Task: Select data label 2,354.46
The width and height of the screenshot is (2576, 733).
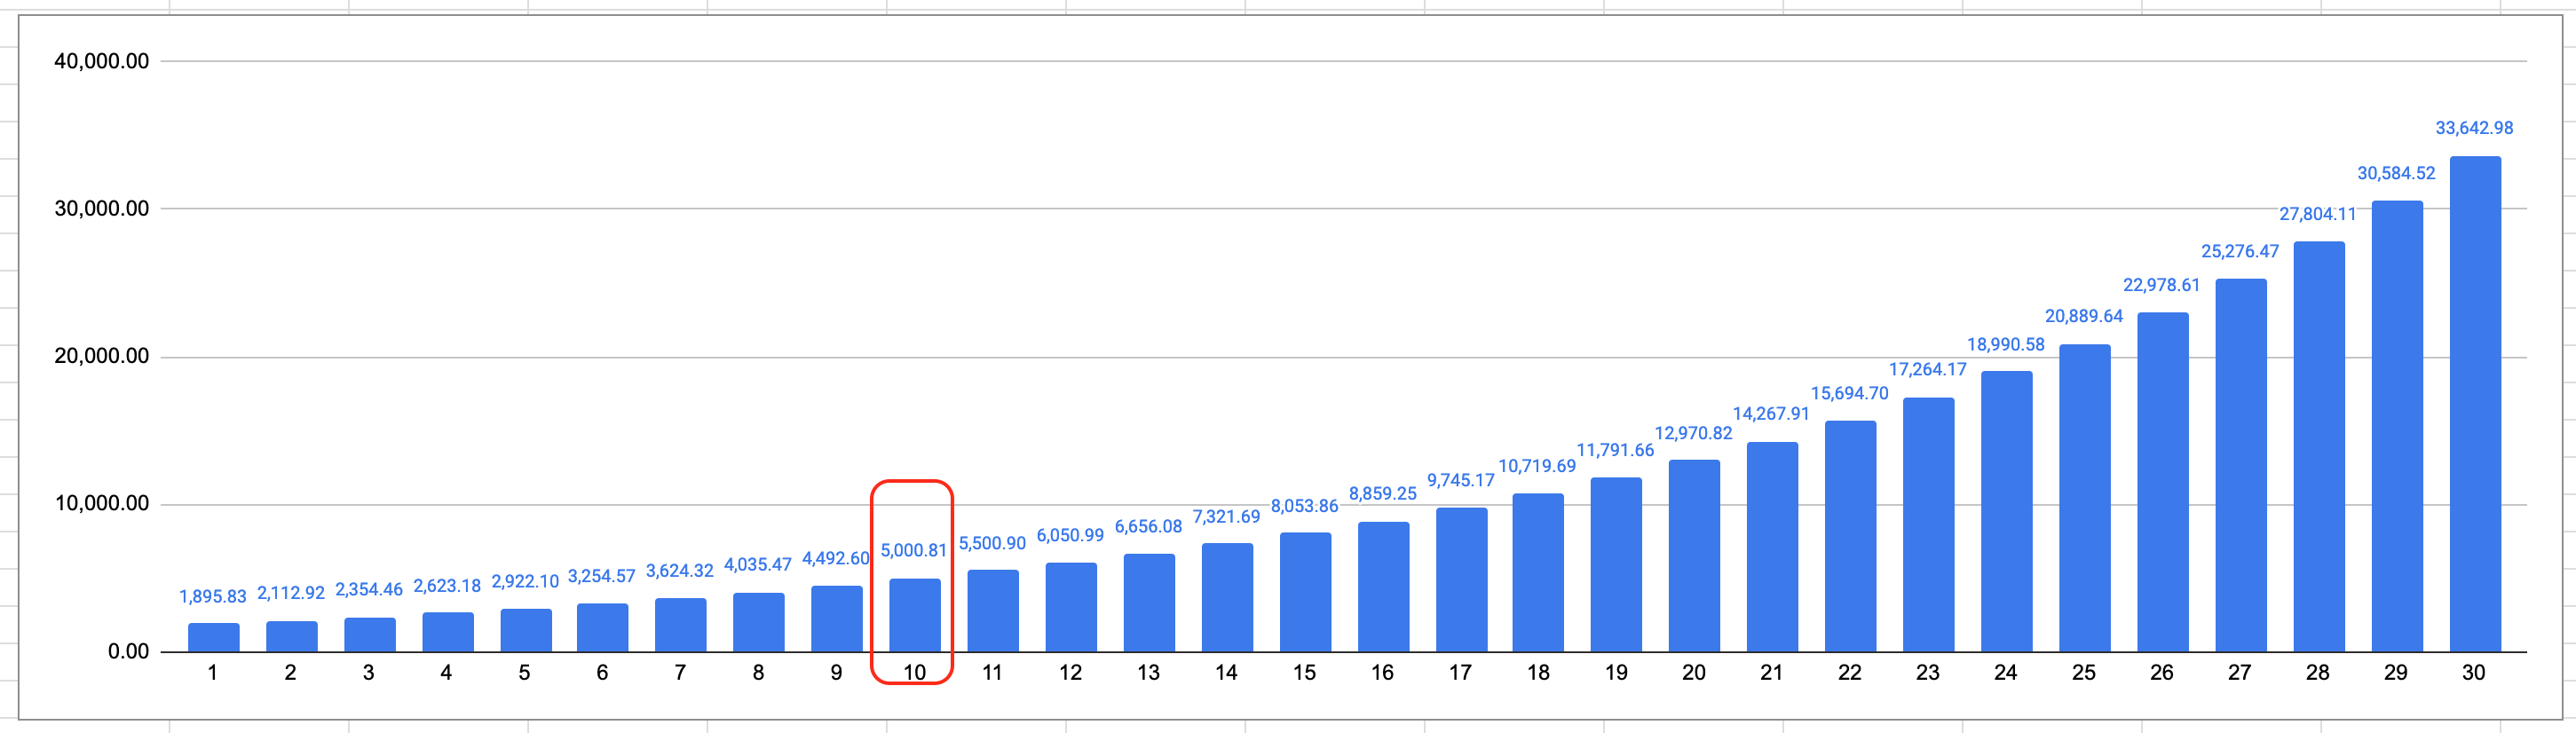Action: click(369, 590)
